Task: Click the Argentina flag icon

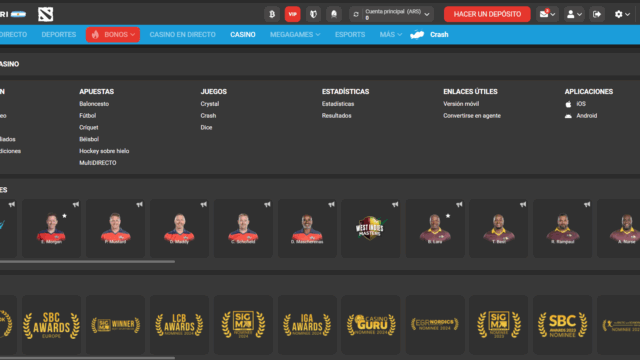Action: coord(18,14)
